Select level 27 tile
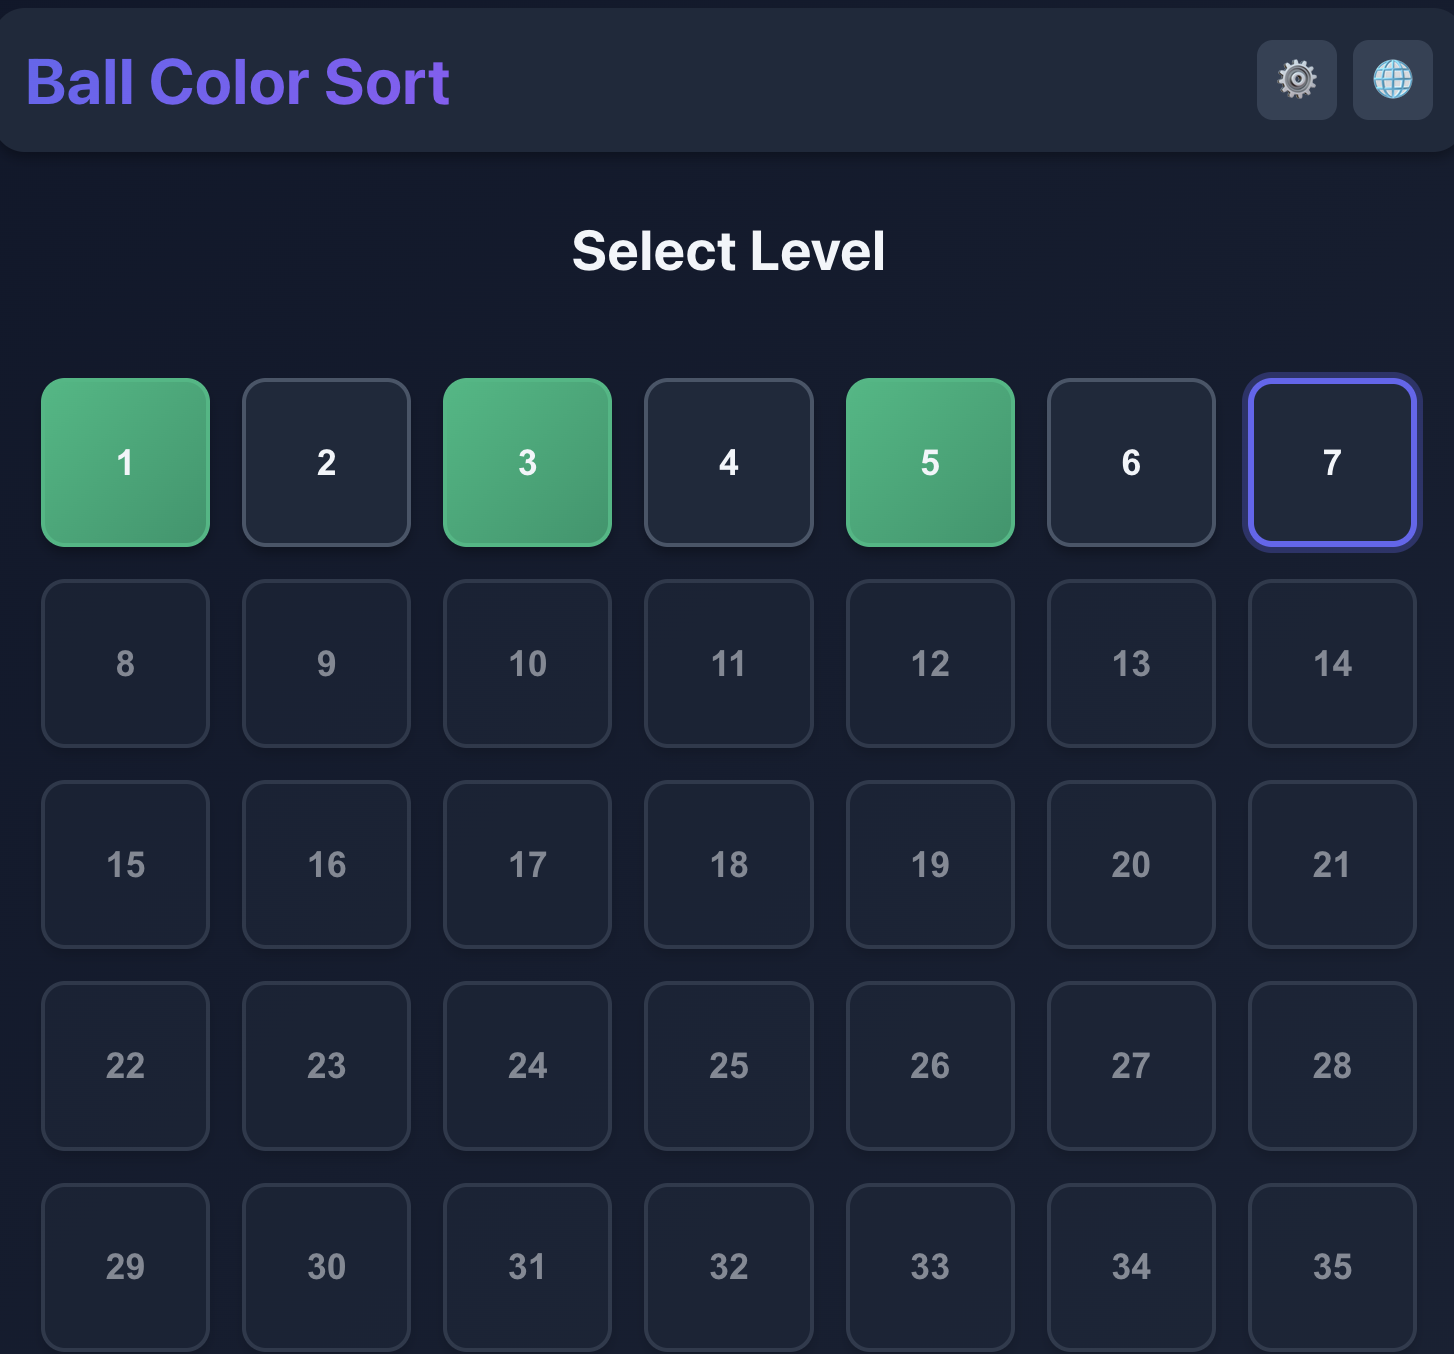 1131,1065
